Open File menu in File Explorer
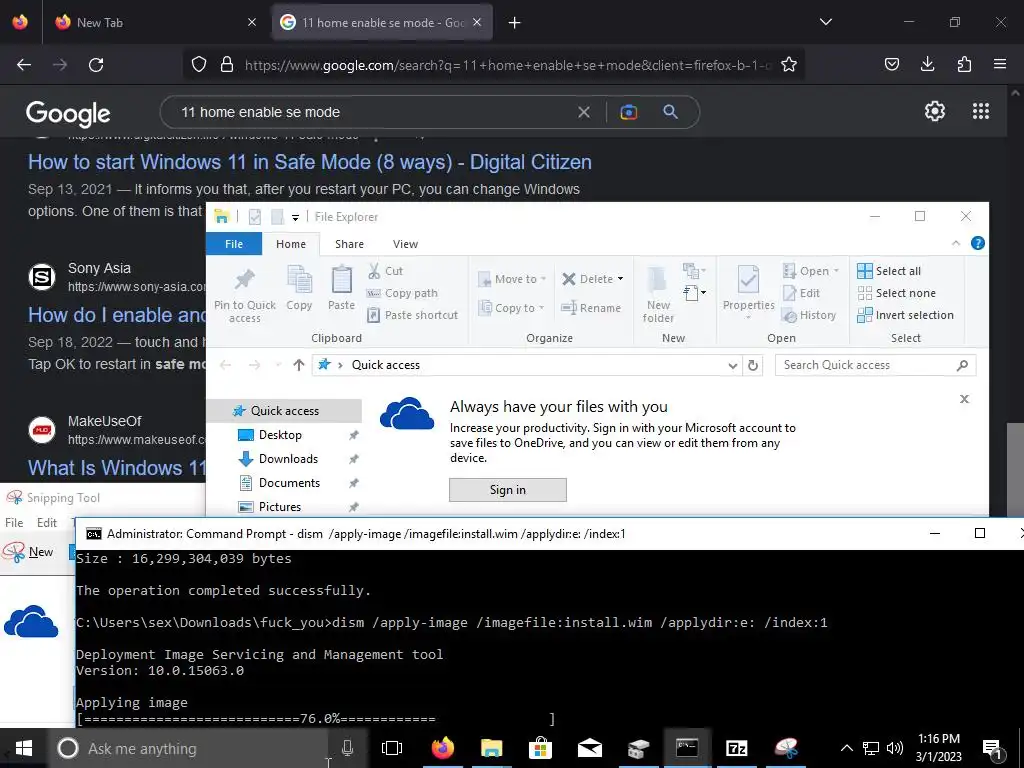Viewport: 1024px width, 768px height. (234, 244)
